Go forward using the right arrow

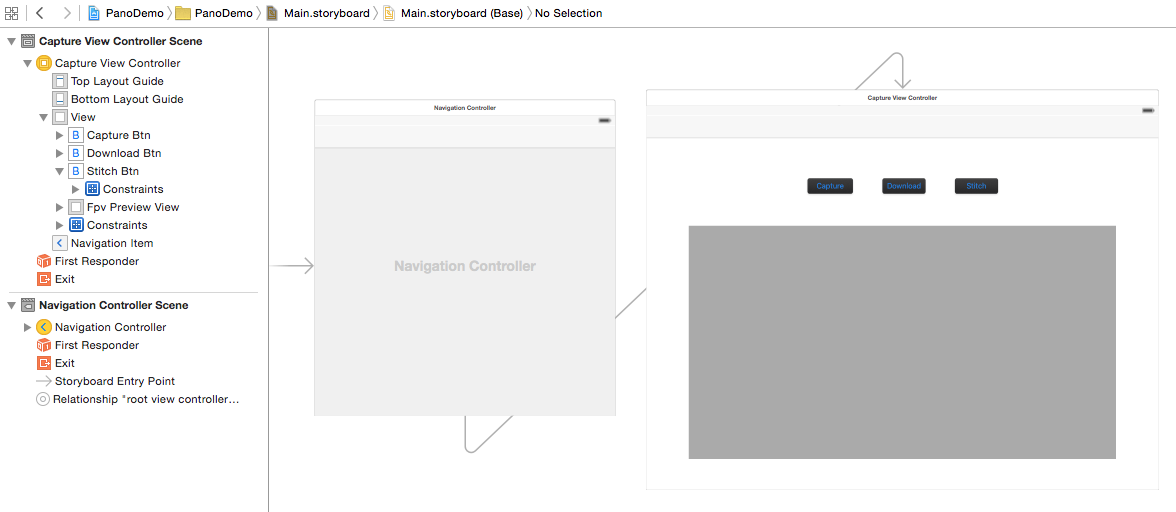click(x=66, y=13)
